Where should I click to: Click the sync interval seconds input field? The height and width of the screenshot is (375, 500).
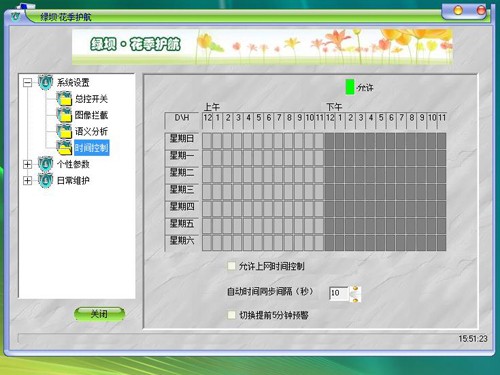(x=339, y=293)
